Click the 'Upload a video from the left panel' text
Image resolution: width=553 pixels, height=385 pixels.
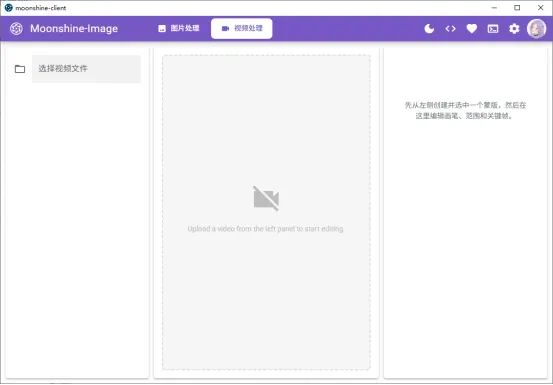click(x=266, y=229)
